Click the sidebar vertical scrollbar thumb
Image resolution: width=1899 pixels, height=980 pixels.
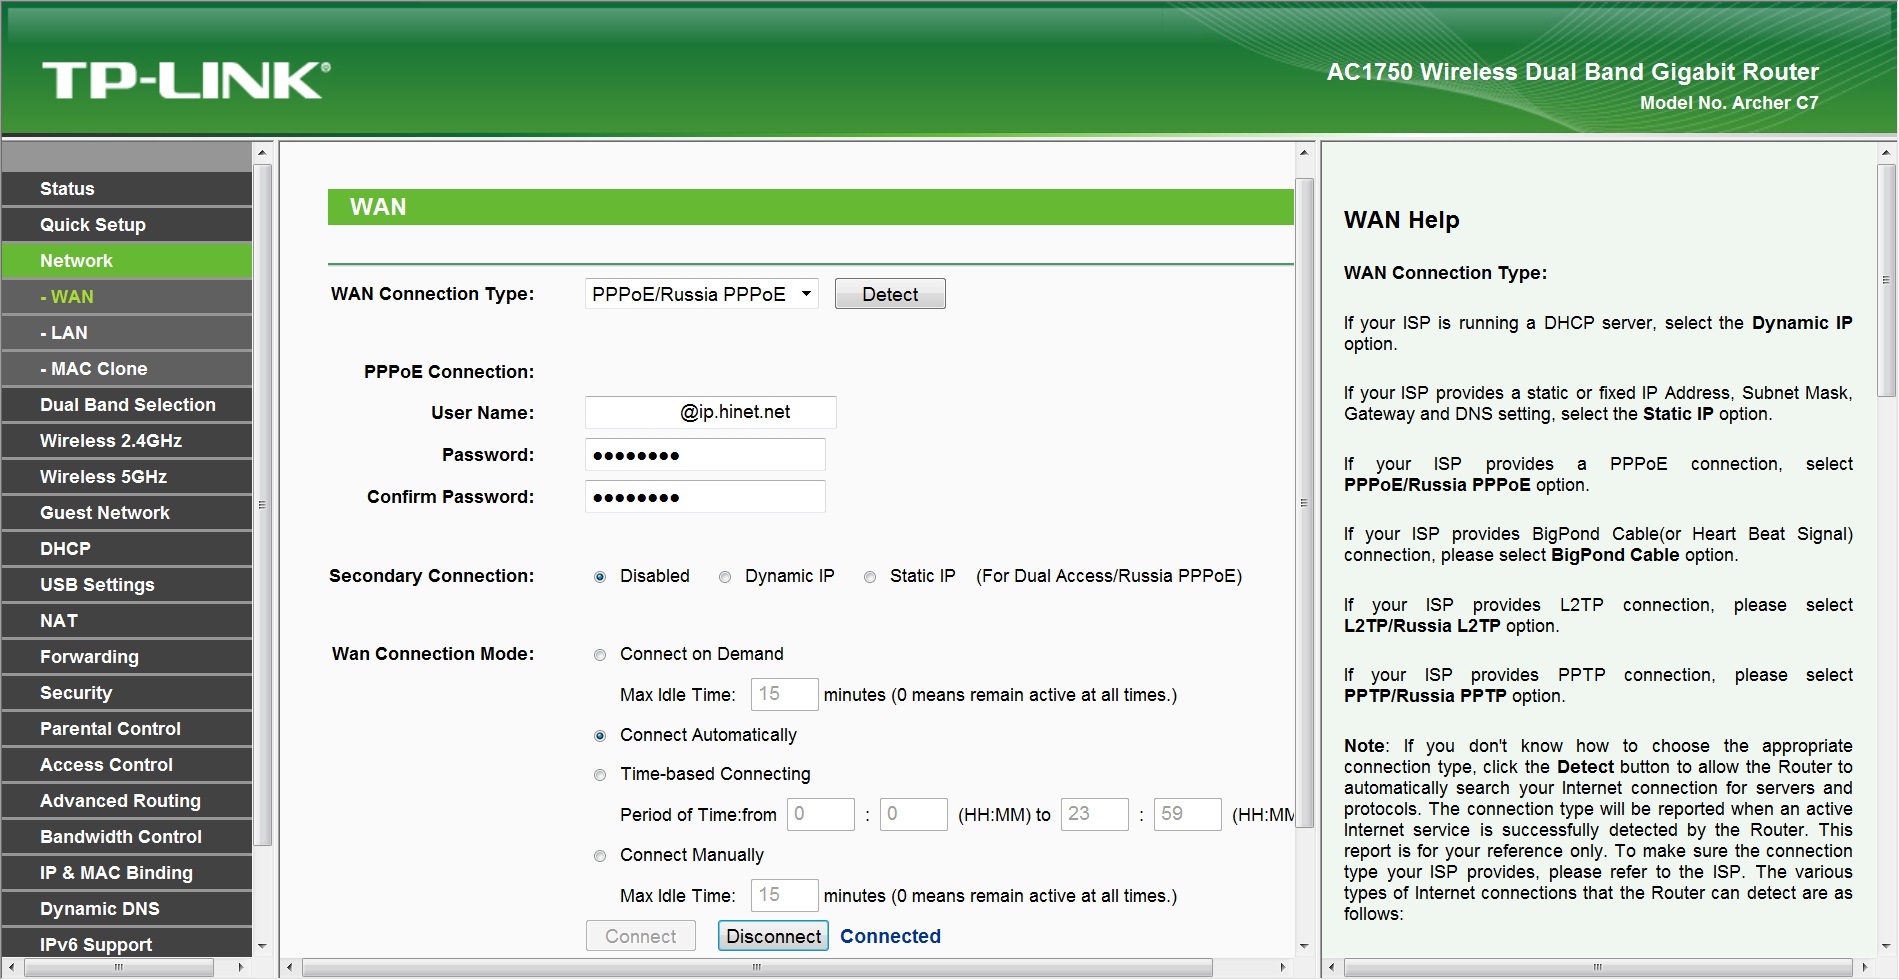coord(262,506)
